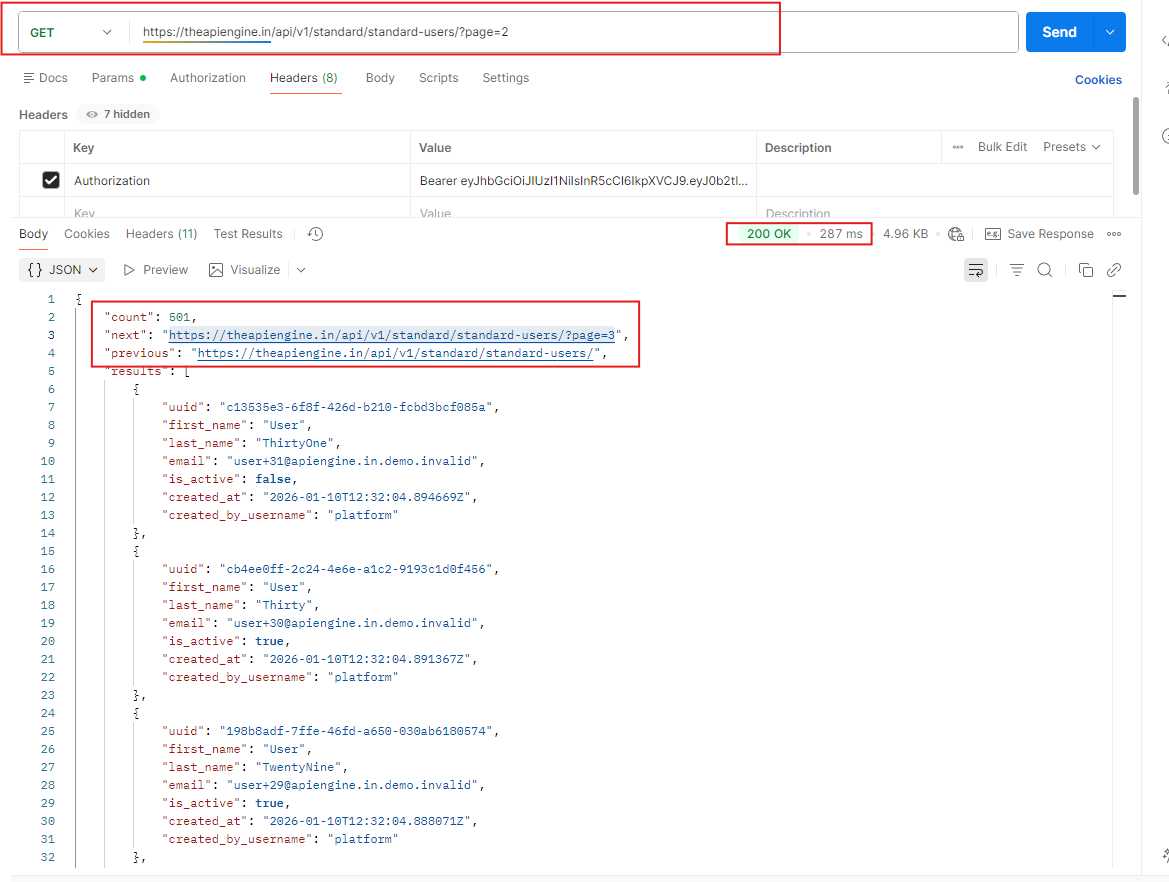The image size is (1169, 882).
Task: Open the GET method dropdown
Action: tap(70, 32)
